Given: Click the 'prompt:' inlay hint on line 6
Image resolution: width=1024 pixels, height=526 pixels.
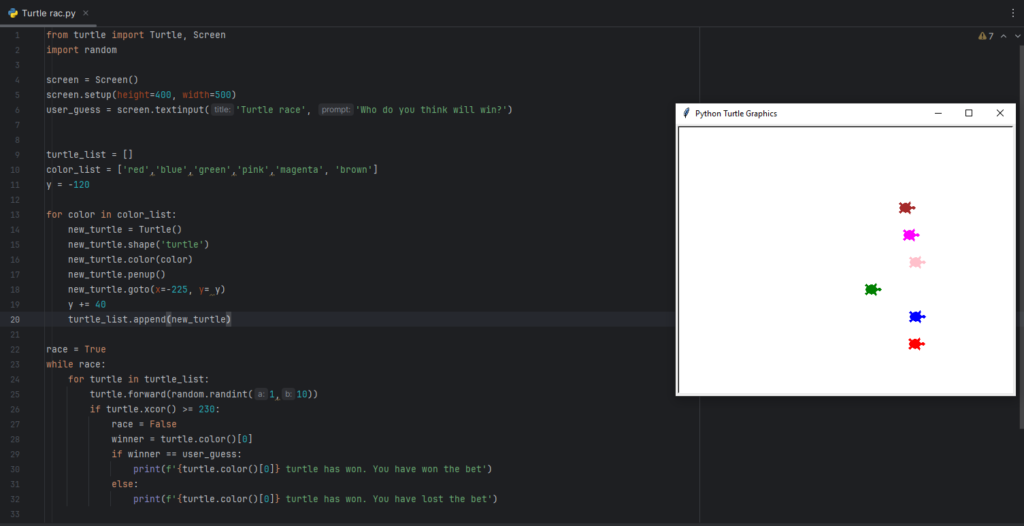Looking at the screenshot, I should [336, 109].
